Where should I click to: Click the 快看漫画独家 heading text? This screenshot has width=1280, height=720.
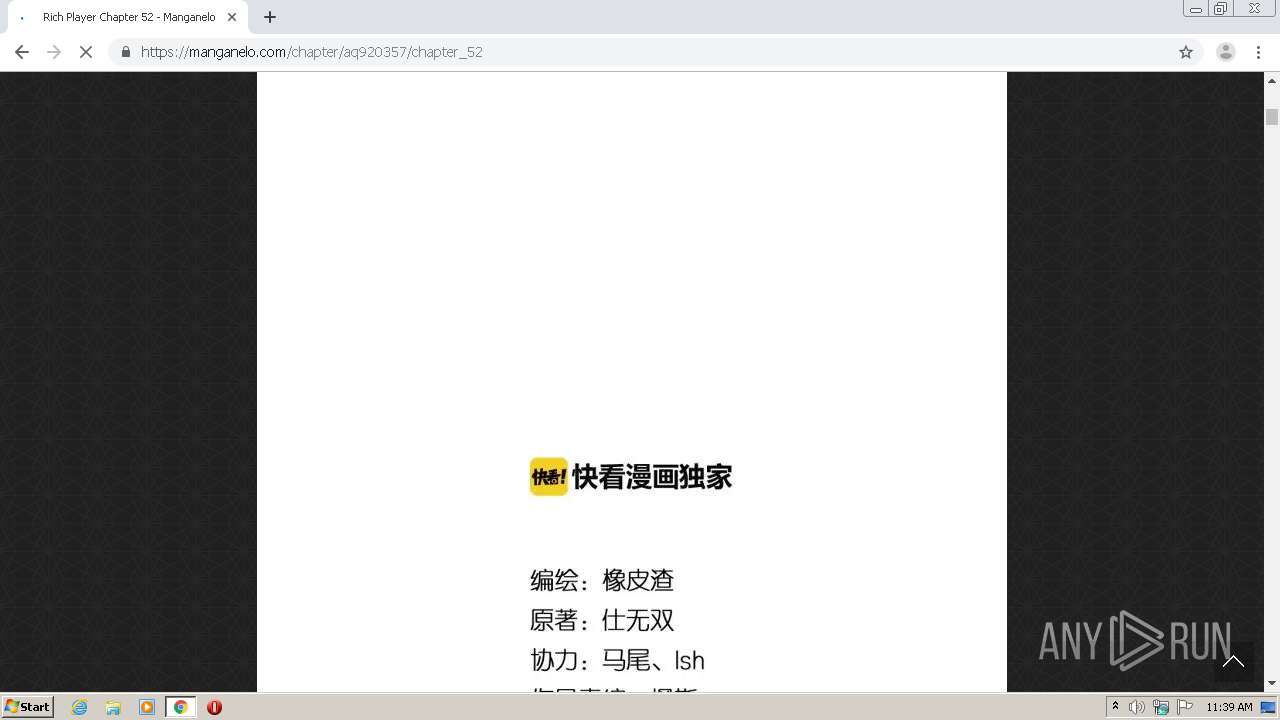click(x=652, y=477)
